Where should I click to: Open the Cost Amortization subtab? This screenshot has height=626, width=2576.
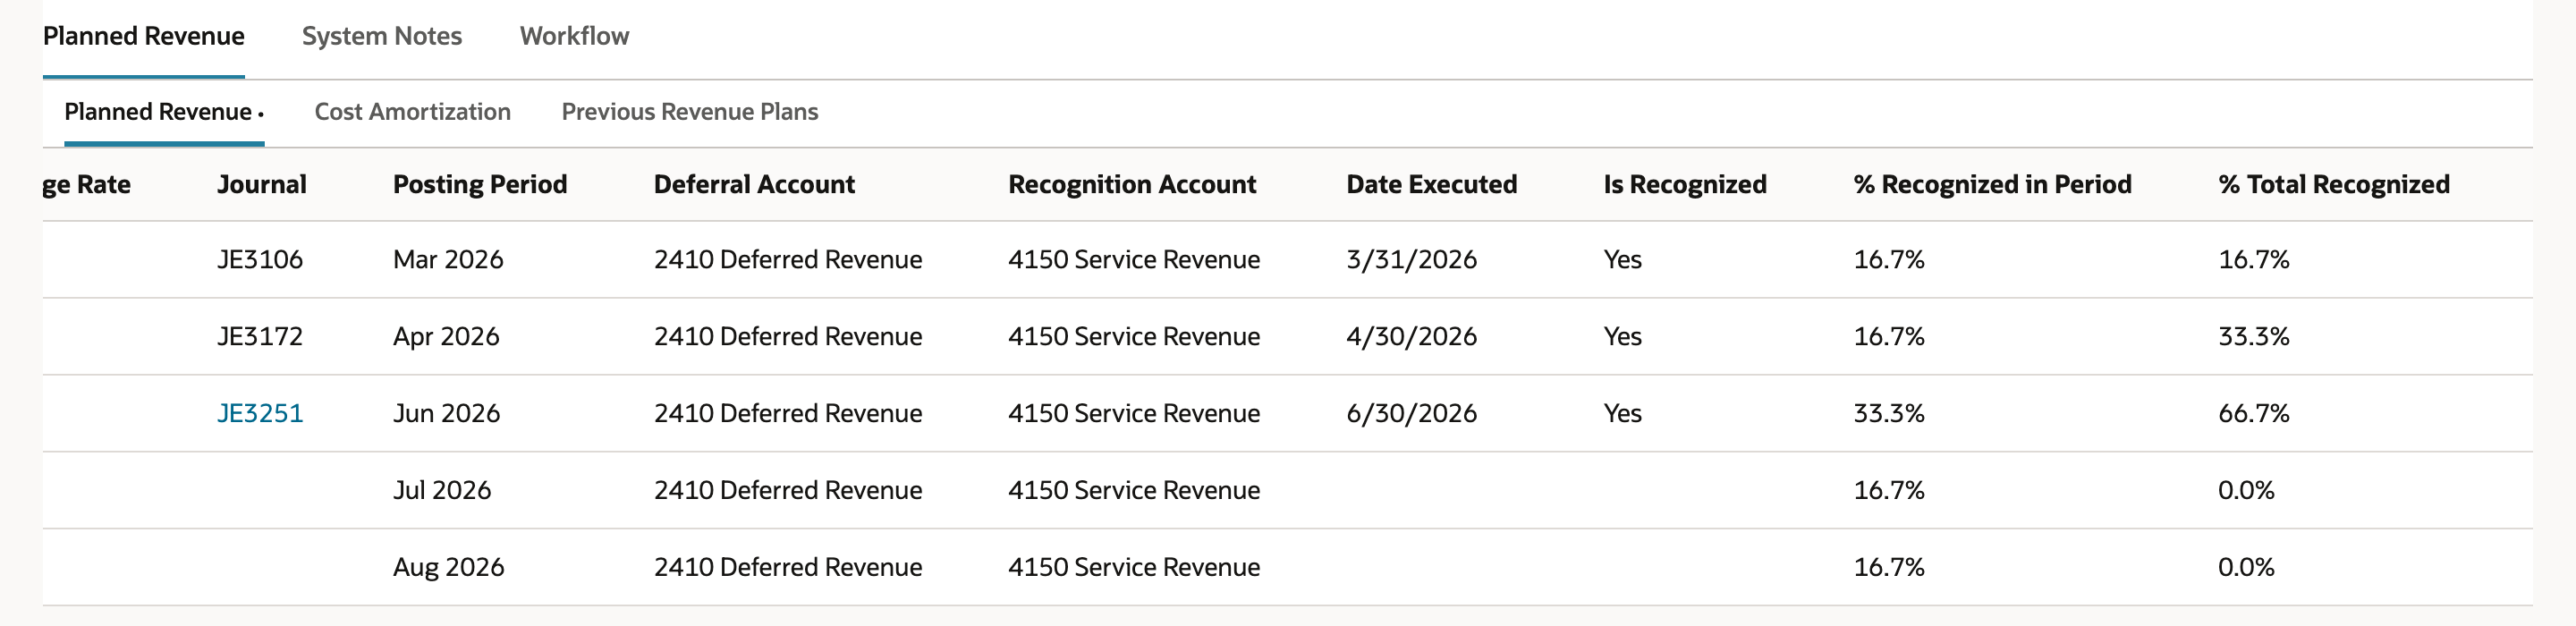point(412,112)
